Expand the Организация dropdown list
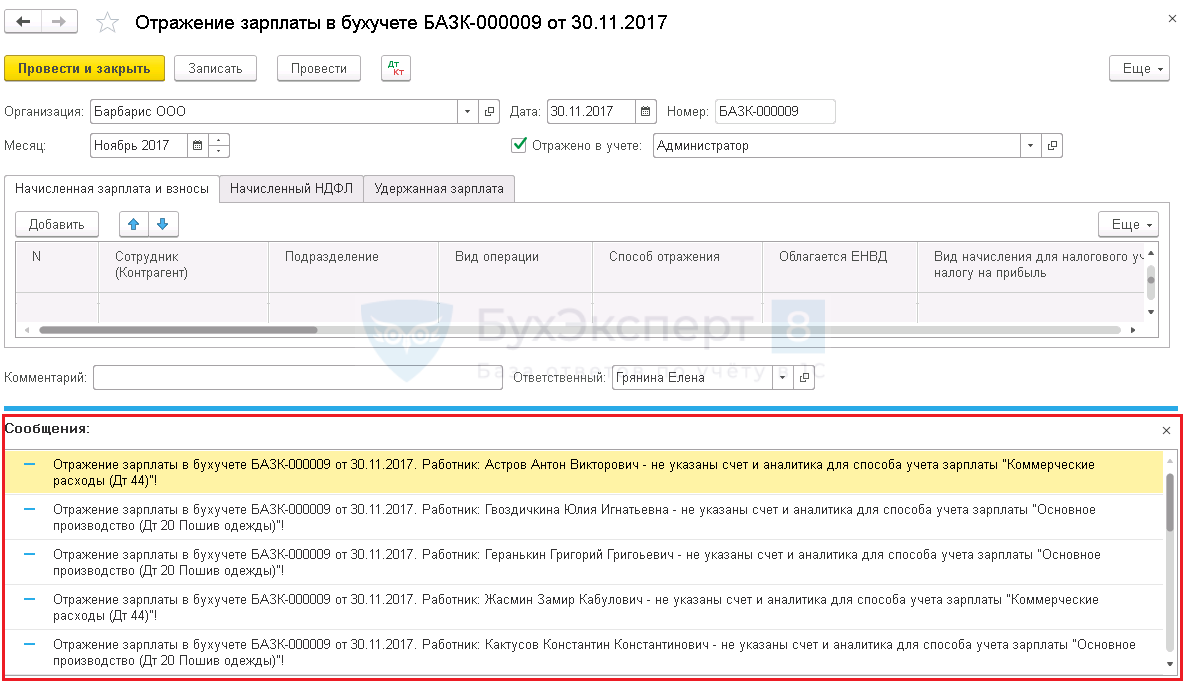This screenshot has height=683, width=1187. [468, 111]
